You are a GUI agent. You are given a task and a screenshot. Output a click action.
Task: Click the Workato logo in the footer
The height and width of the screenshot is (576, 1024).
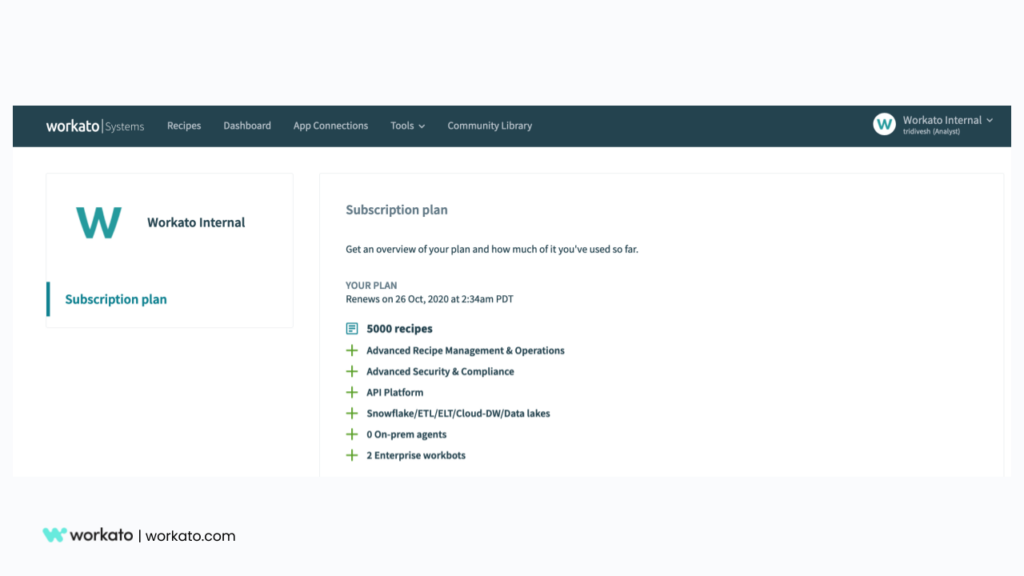pyautogui.click(x=88, y=535)
